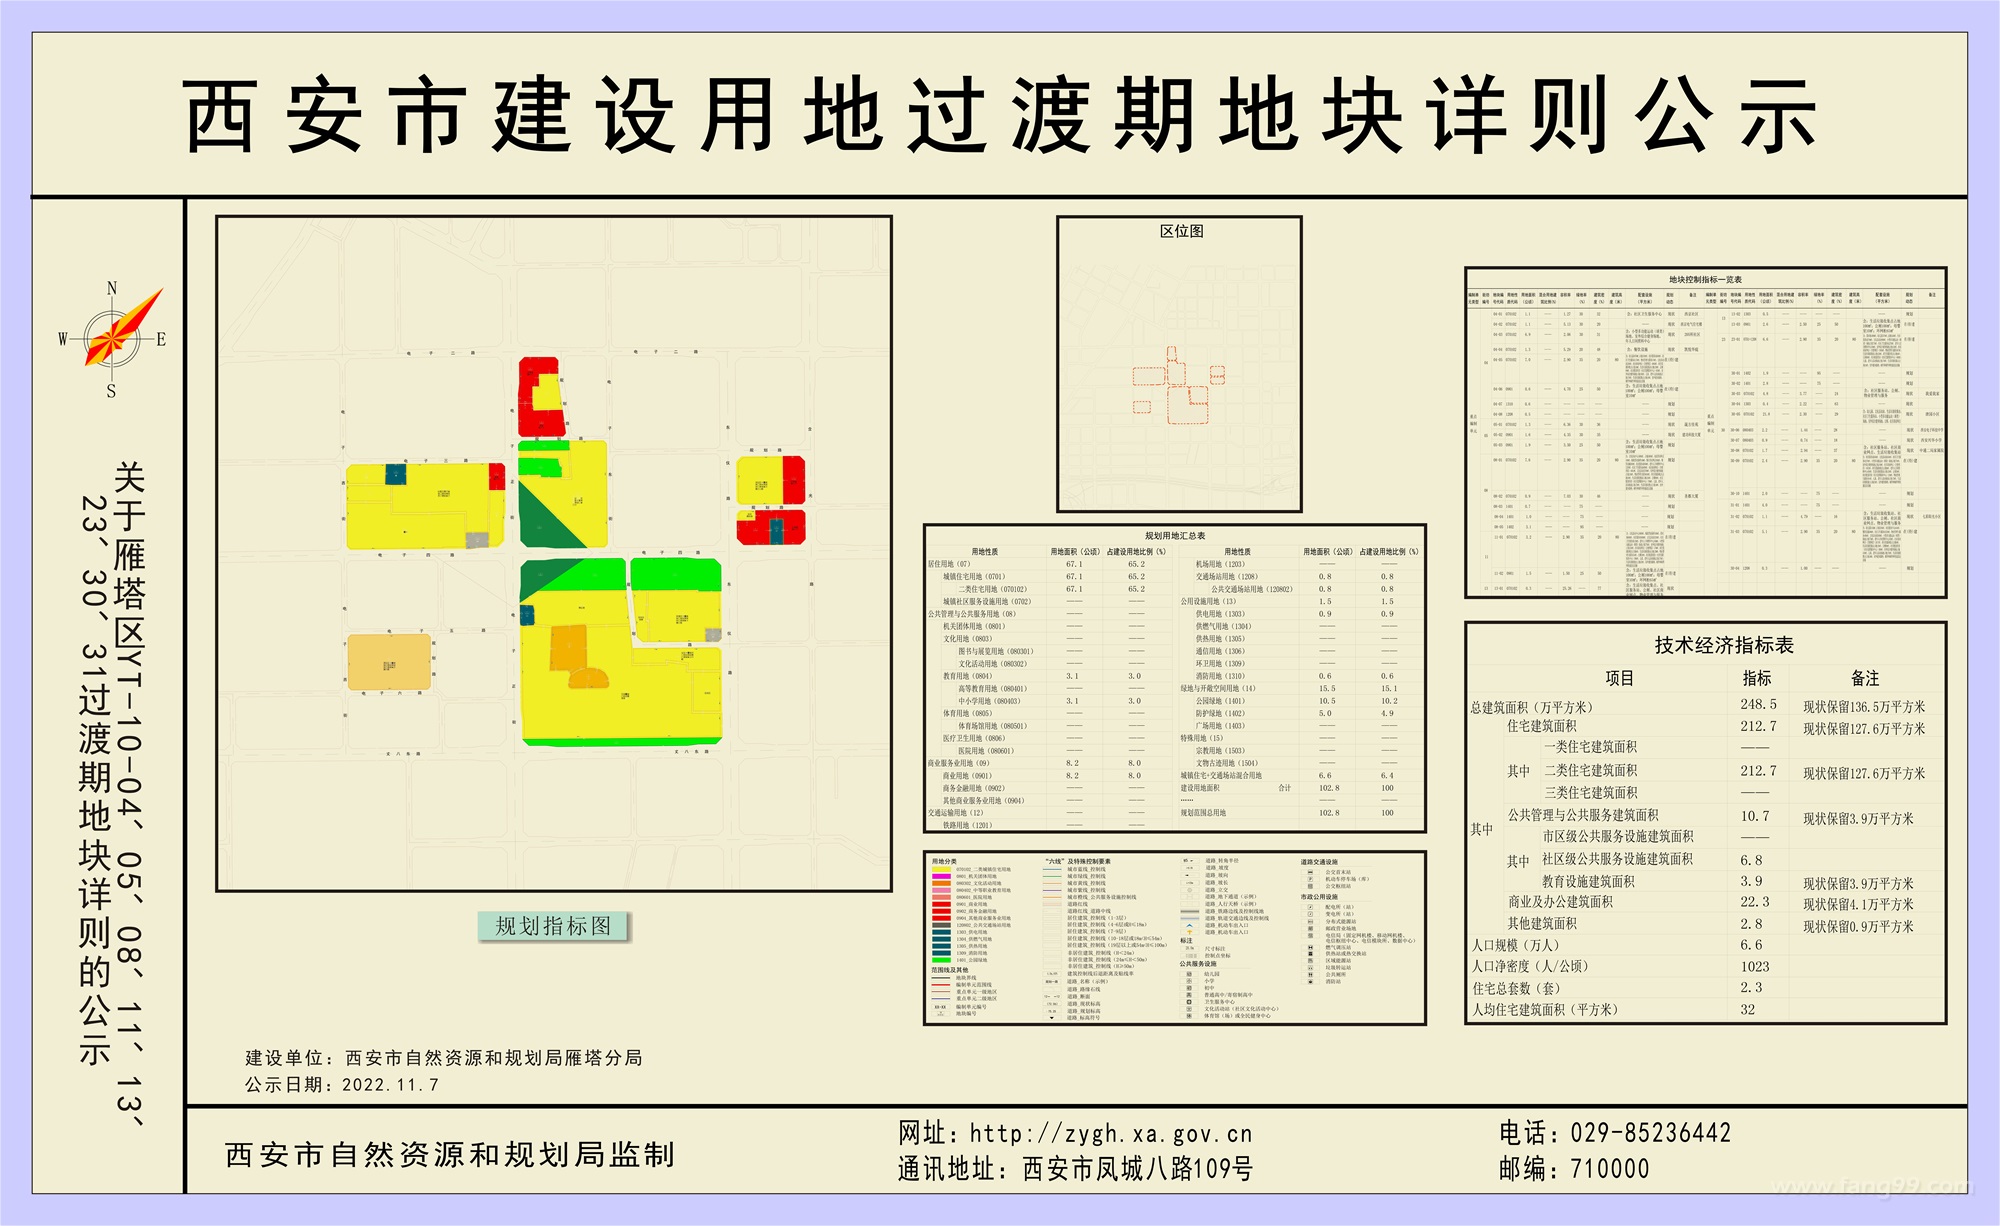Click the 消防站 legend symbol
The width and height of the screenshot is (2000, 1226).
pyautogui.click(x=1310, y=981)
